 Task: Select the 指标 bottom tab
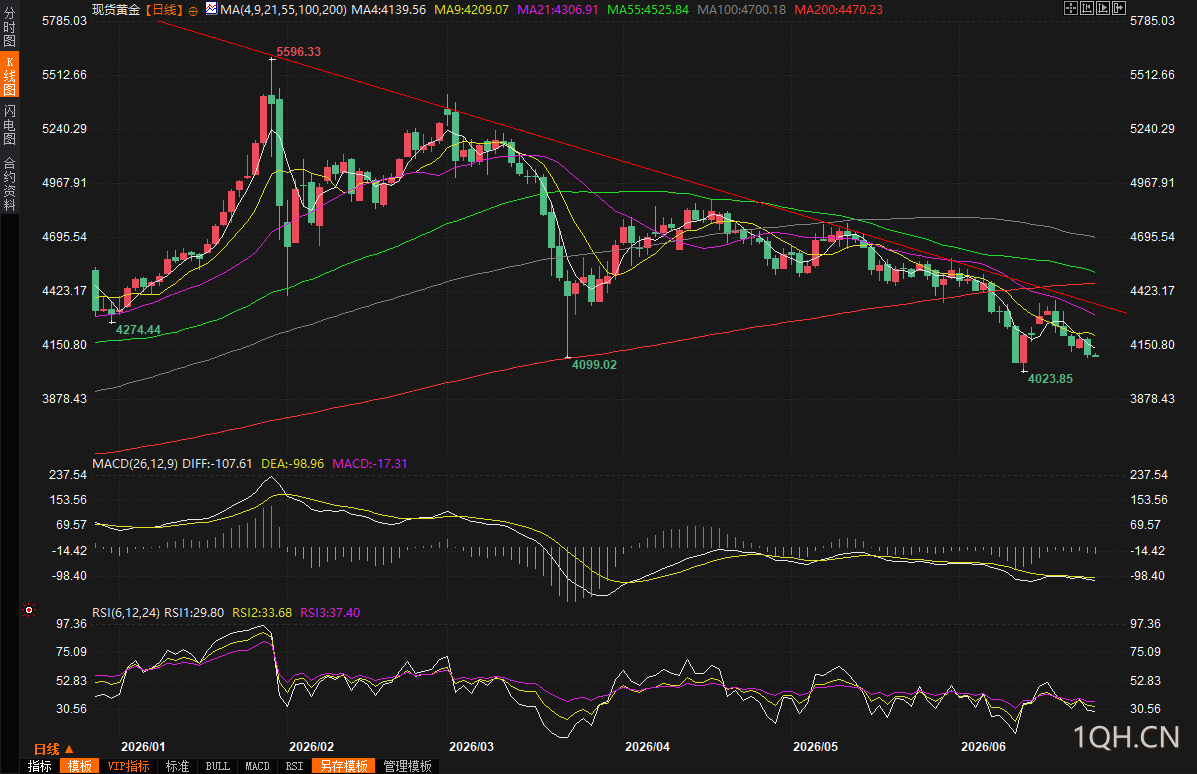(x=40, y=766)
